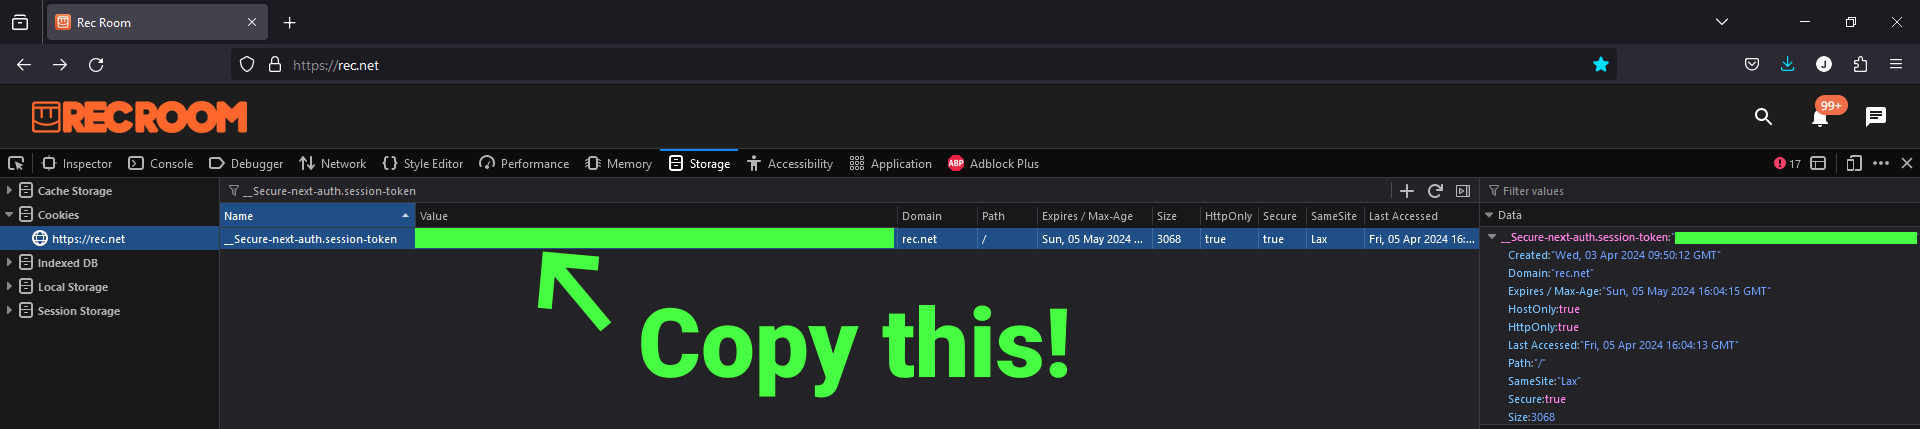Select the Size:3068 sidebar entry
This screenshot has height=429, width=1920.
click(x=1531, y=417)
